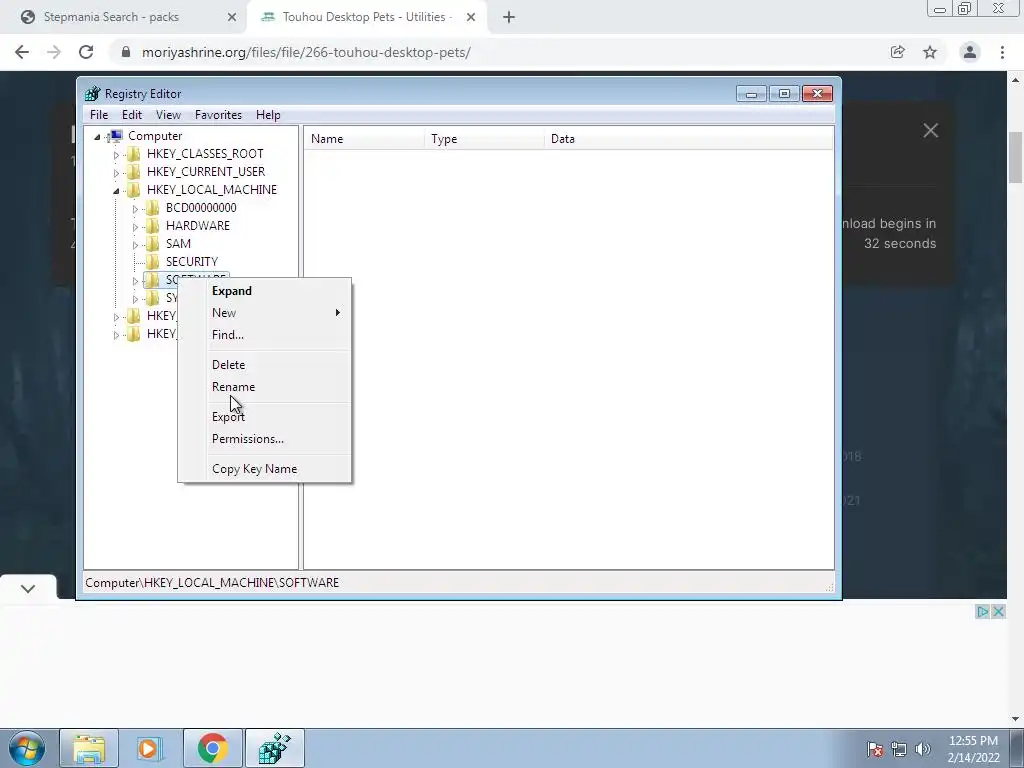
Task: Collapse the Computer tree node
Action: pyautogui.click(x=97, y=136)
